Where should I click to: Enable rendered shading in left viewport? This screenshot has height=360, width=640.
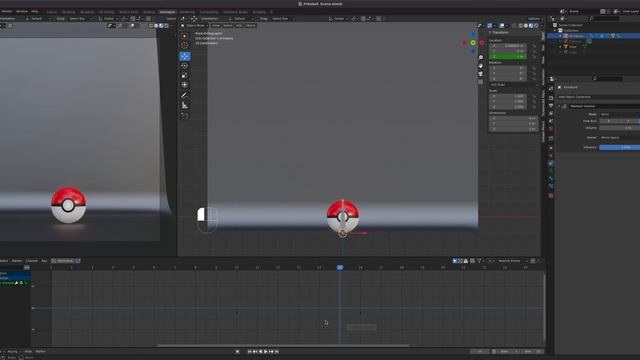tap(166, 26)
